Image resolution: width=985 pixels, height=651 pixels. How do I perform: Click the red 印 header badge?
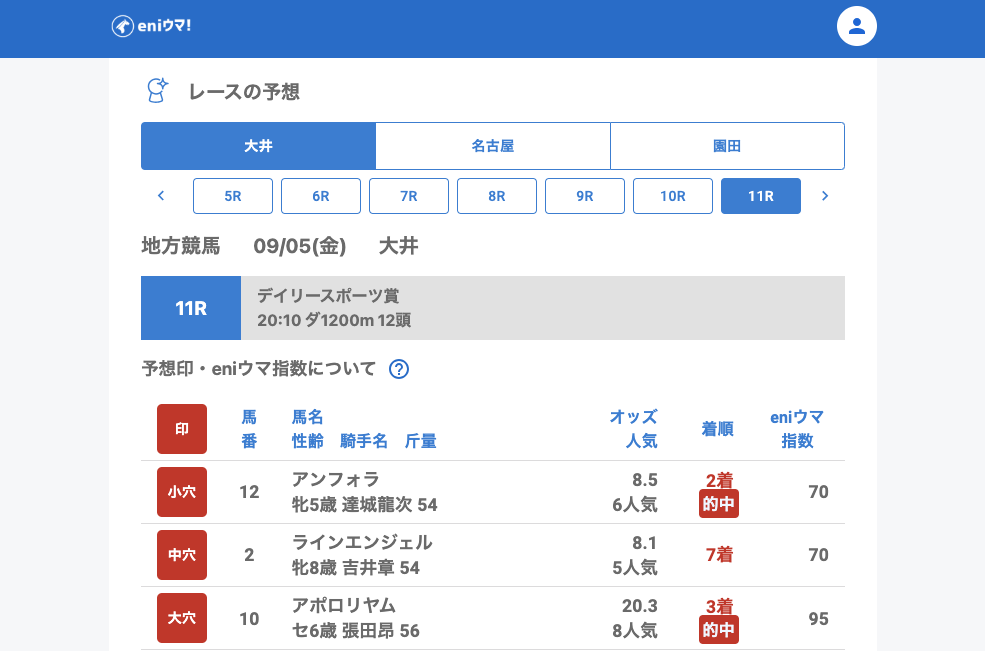pos(182,429)
